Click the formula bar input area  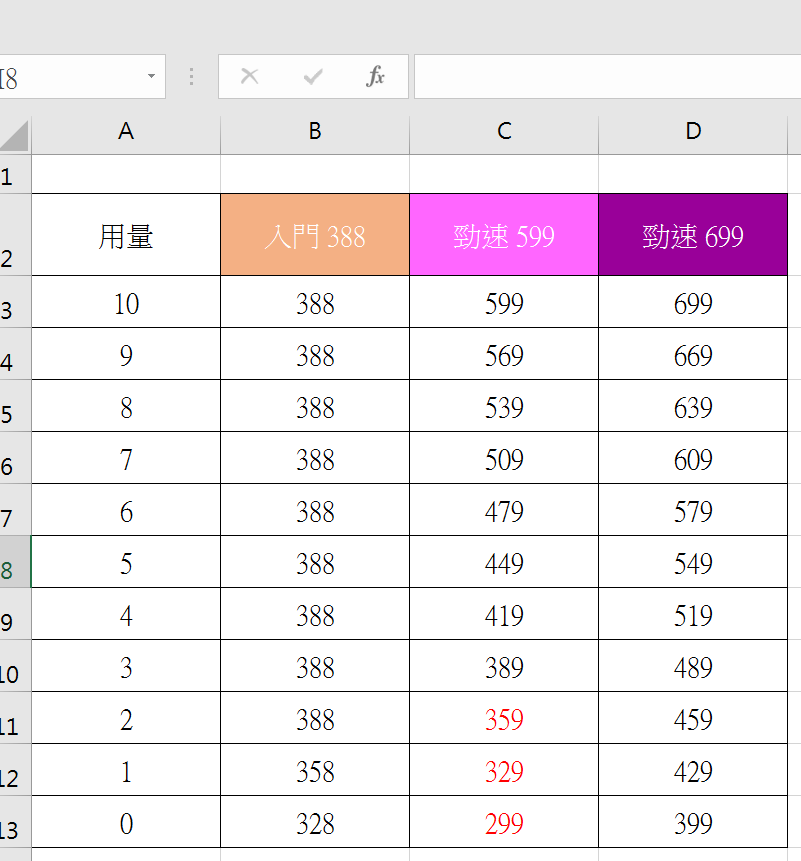coord(600,76)
